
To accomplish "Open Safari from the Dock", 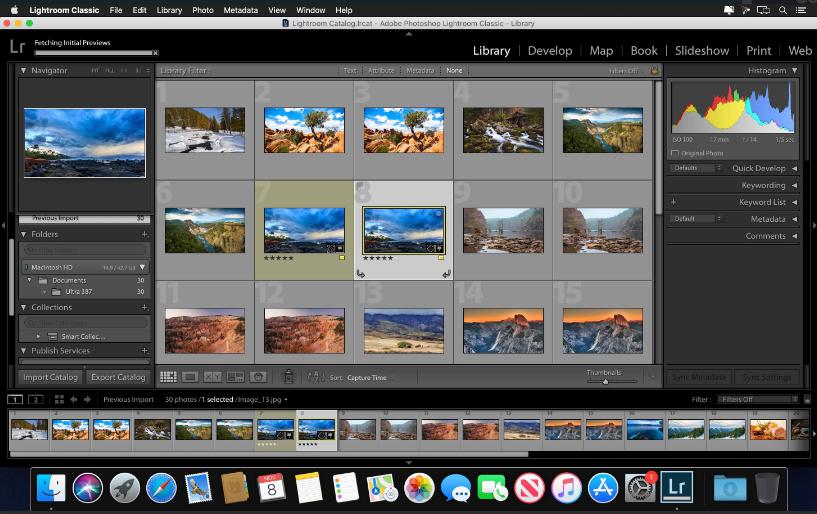I will 161,488.
